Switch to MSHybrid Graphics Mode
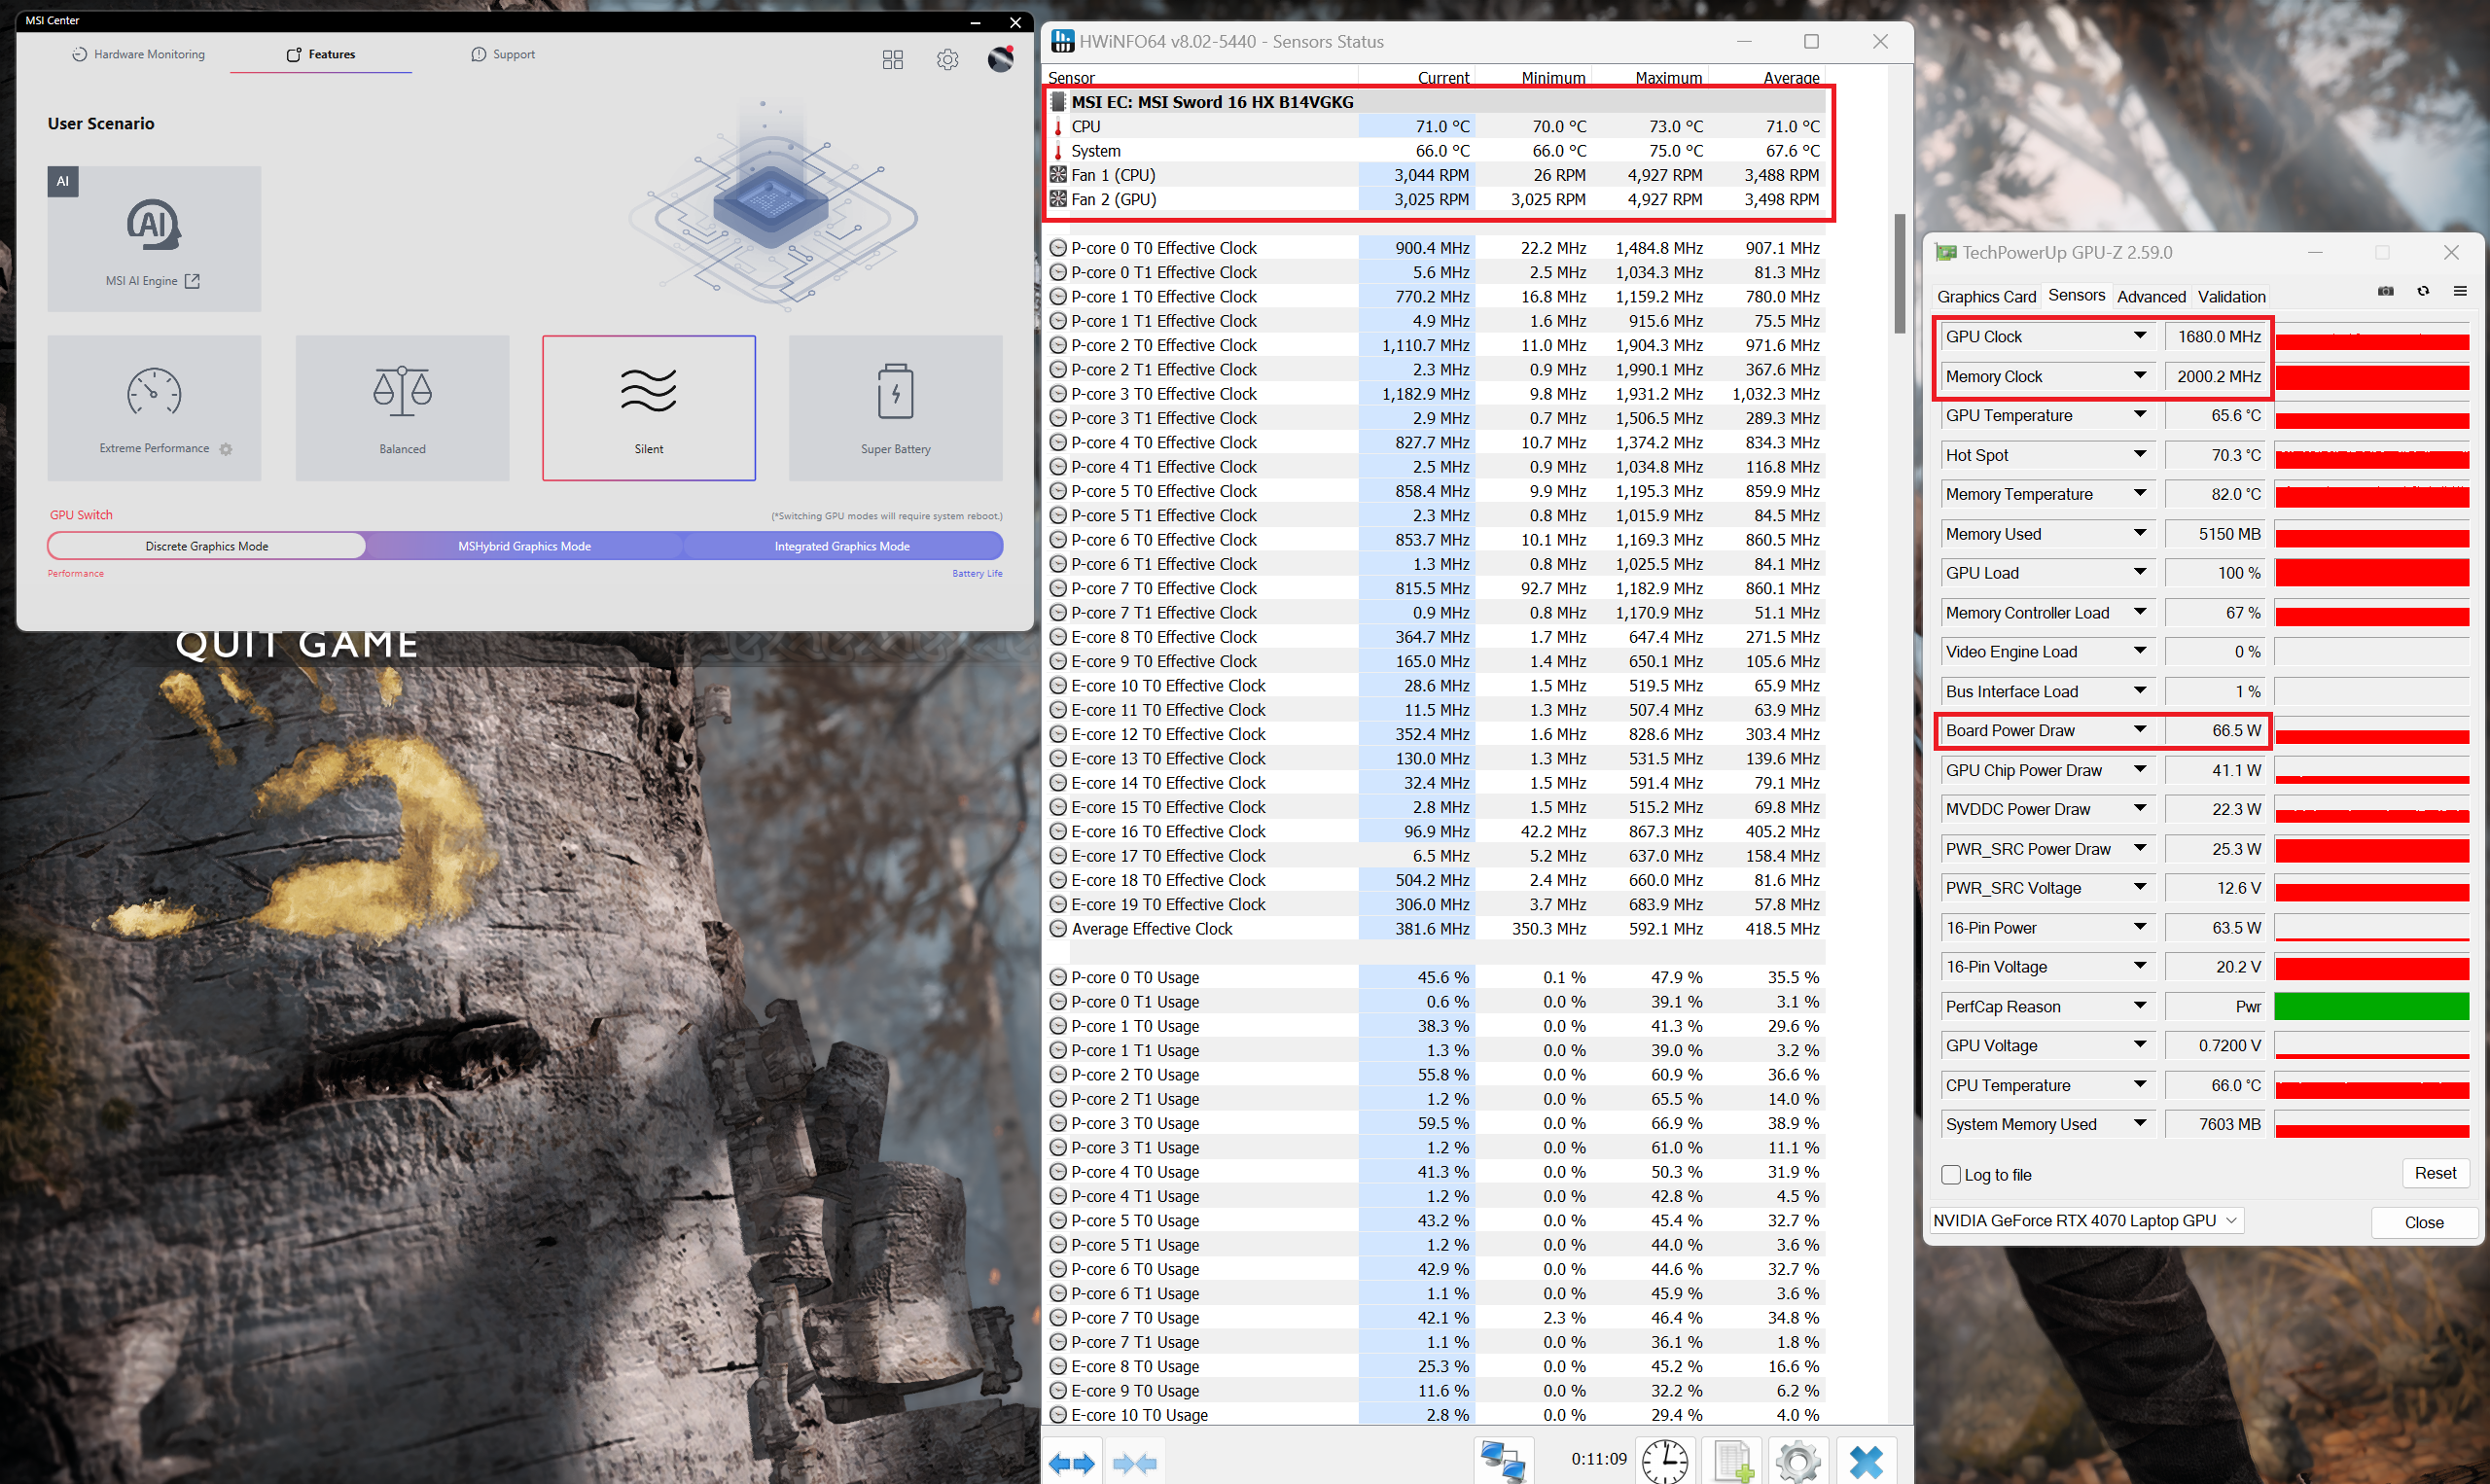Screen dimensions: 2490x1484 pyautogui.click(x=524, y=546)
